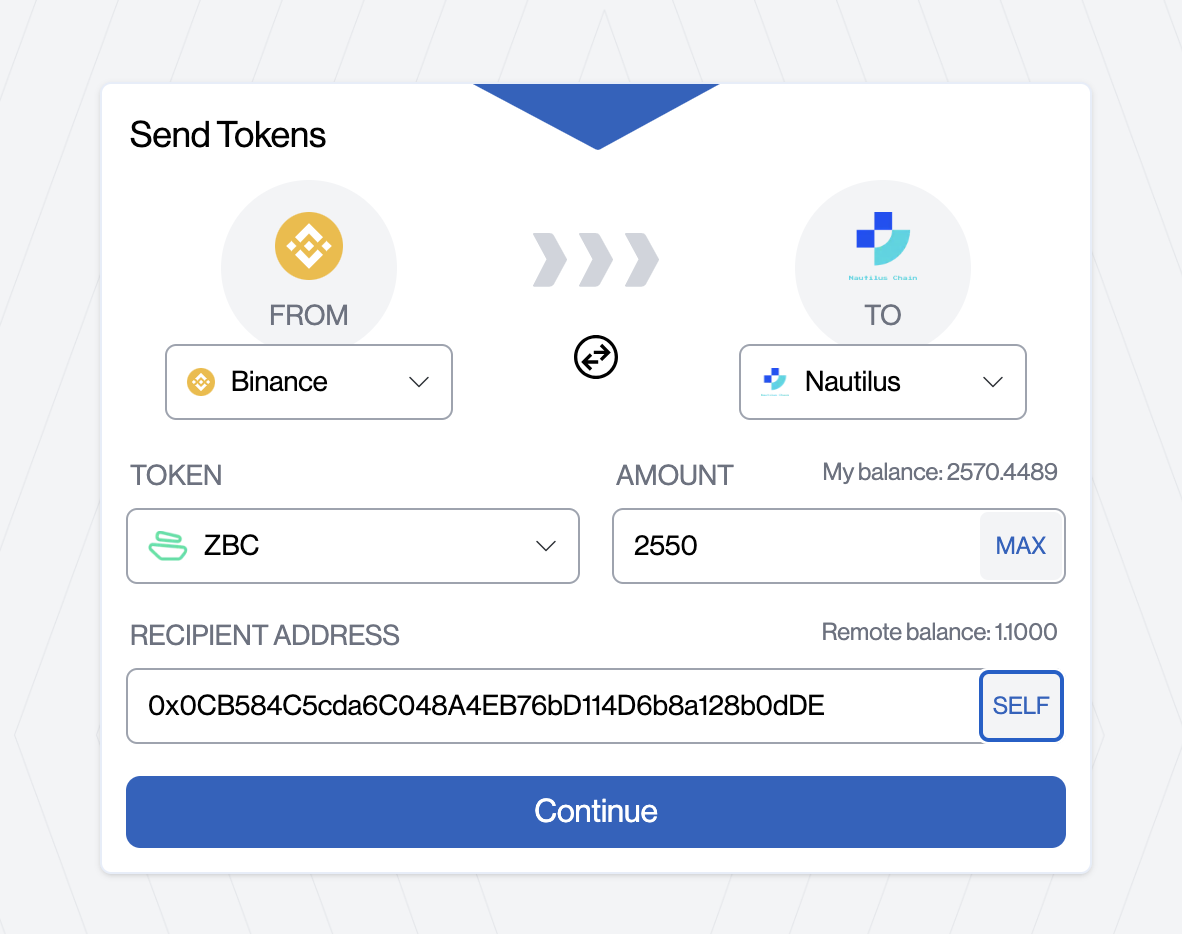Click the chevron arrow in the Nautilus dropdown
The height and width of the screenshot is (934, 1182).
coord(993,382)
